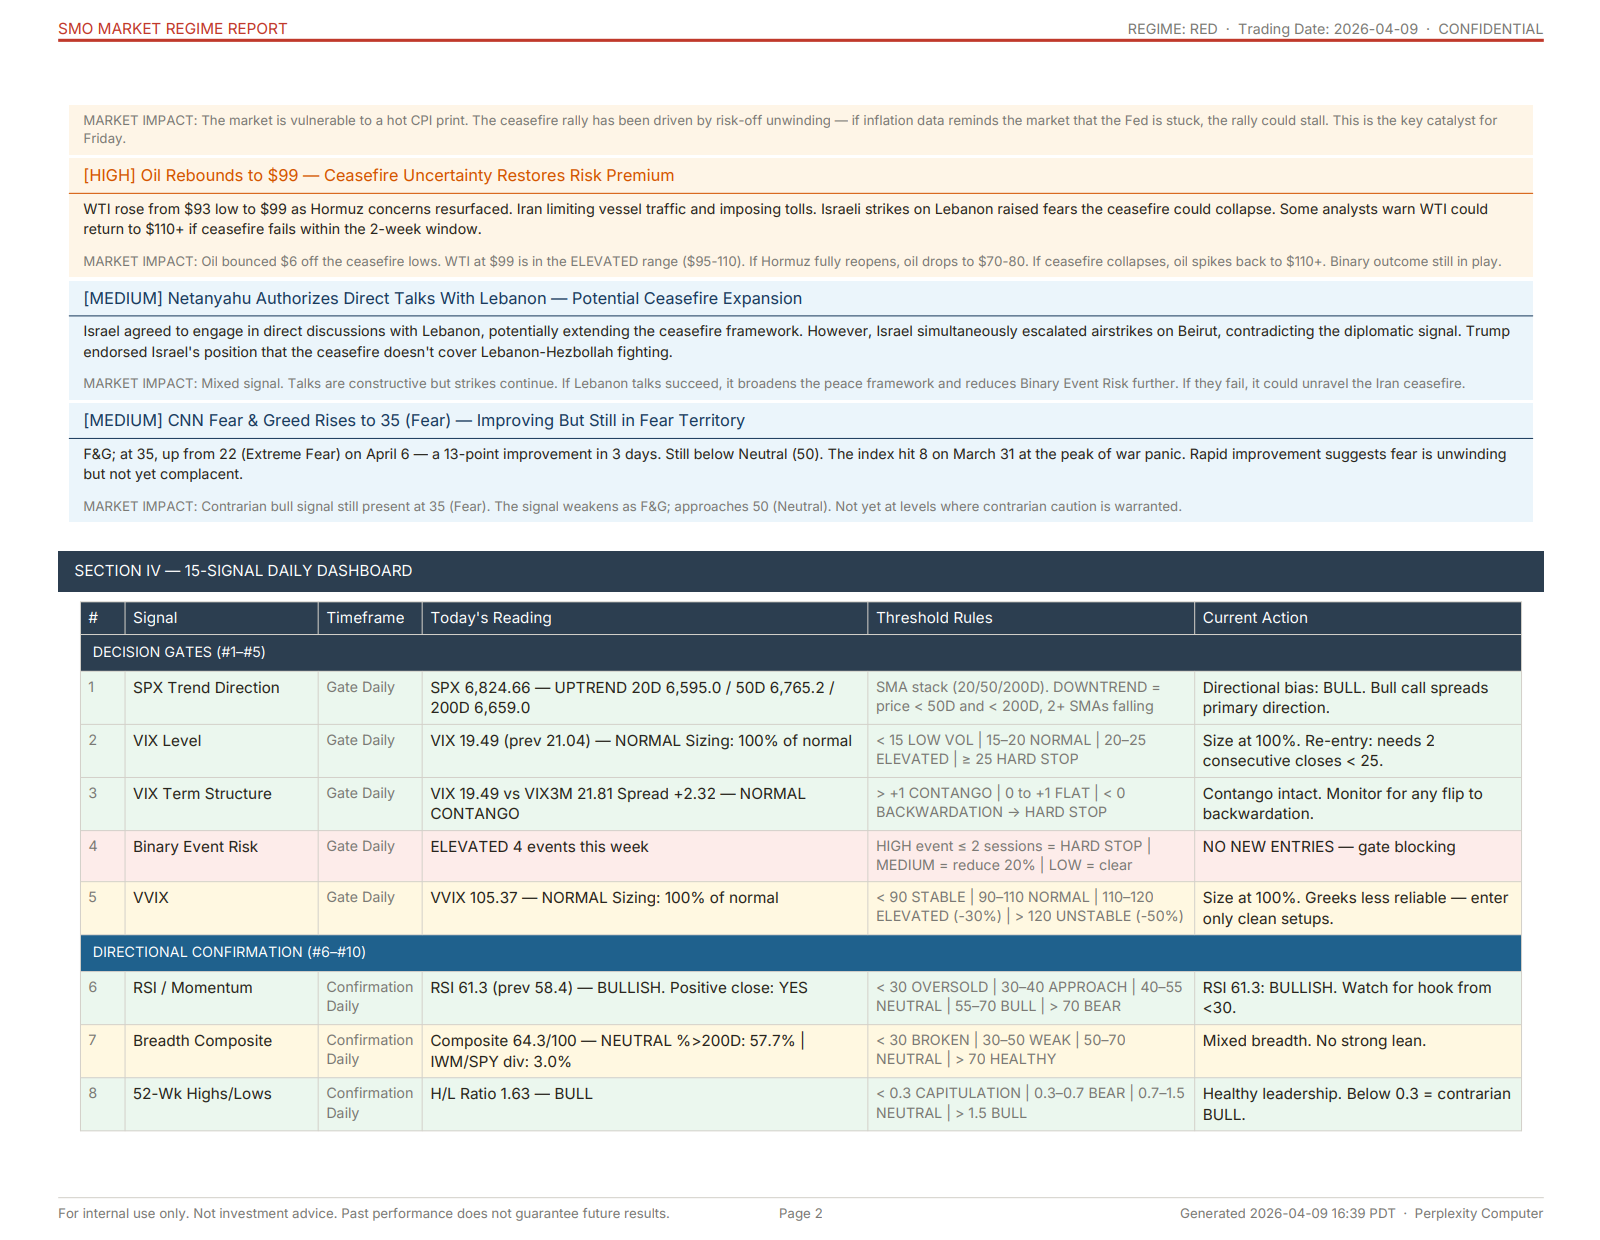The image size is (1600, 1240).
Task: Click the "F&G; at 35" paragraph
Action: [x=794, y=464]
